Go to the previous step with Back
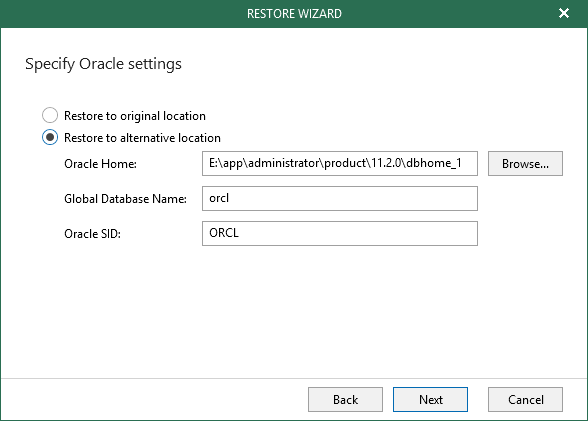 345,400
